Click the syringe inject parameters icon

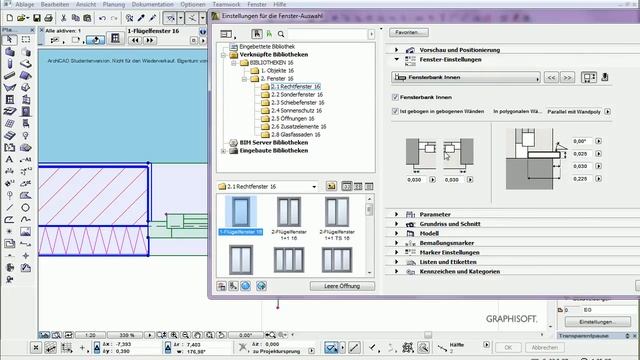pyautogui.click(x=153, y=18)
